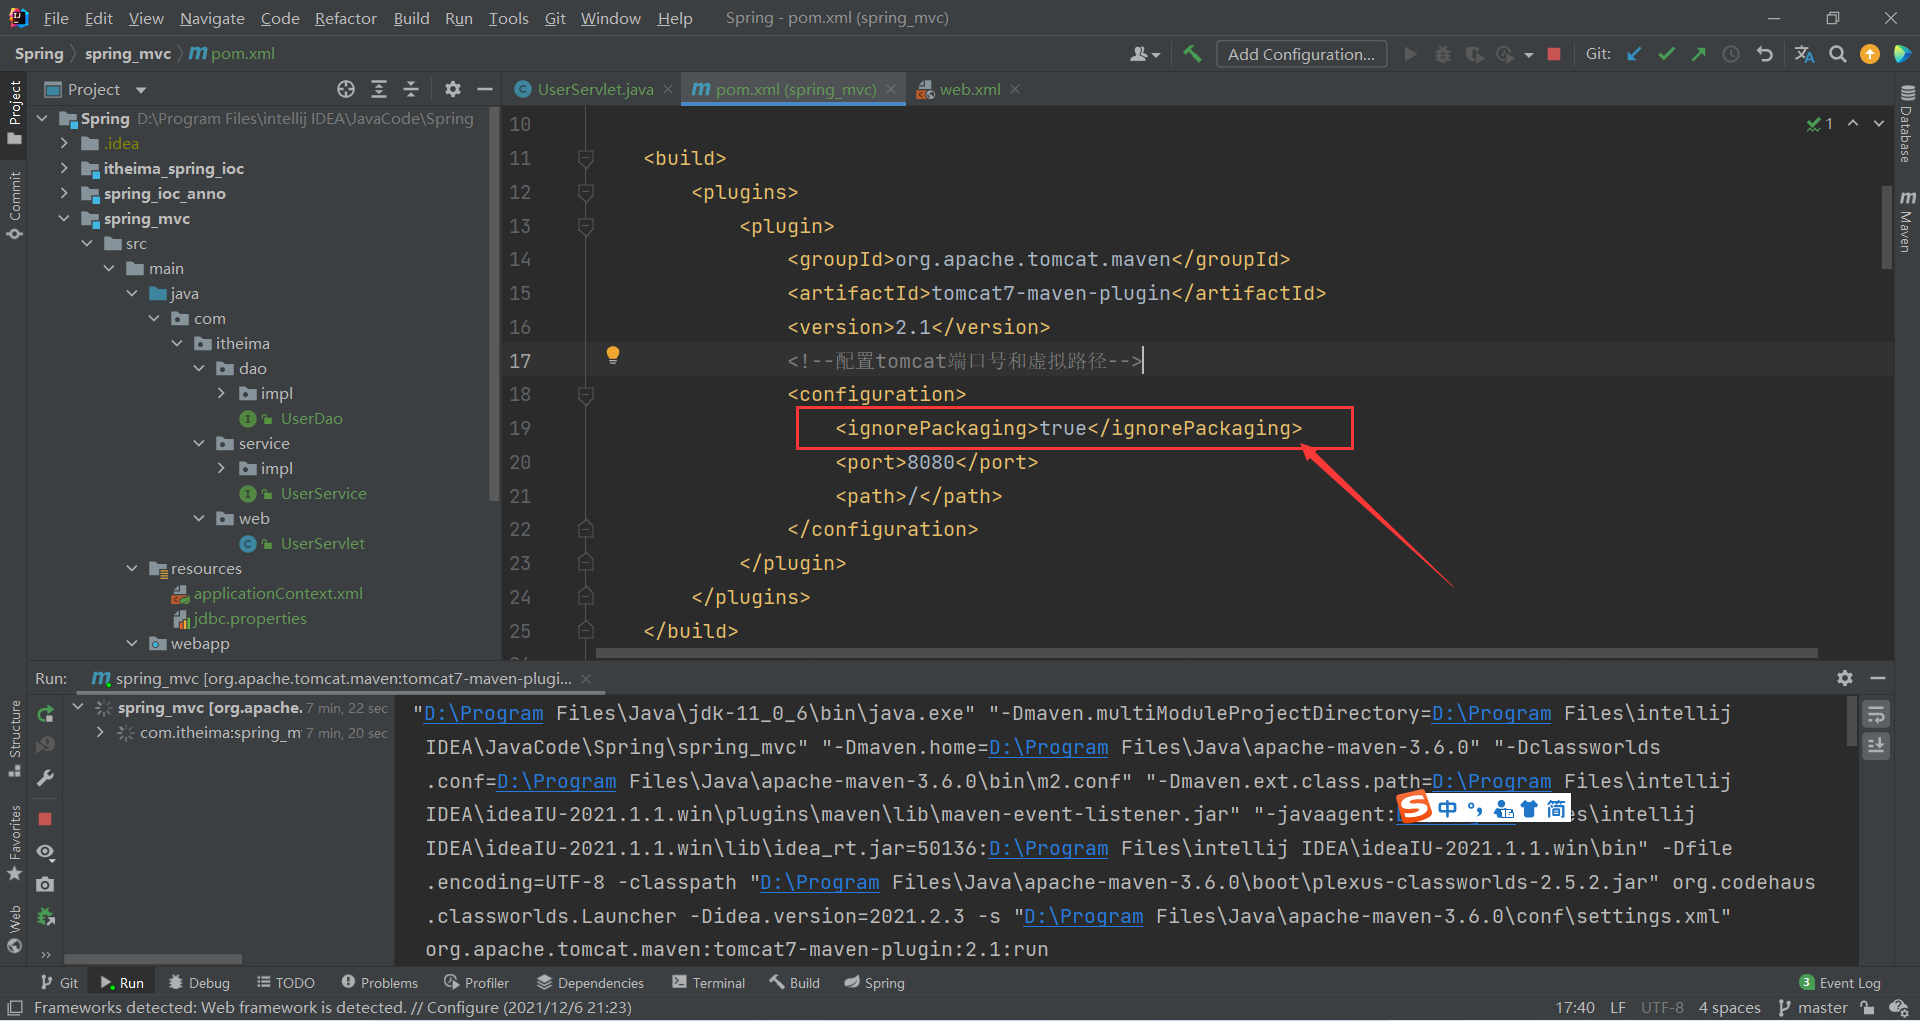The width and height of the screenshot is (1920, 1021).
Task: Click the intention lightbulb on line 17
Action: coord(613,354)
